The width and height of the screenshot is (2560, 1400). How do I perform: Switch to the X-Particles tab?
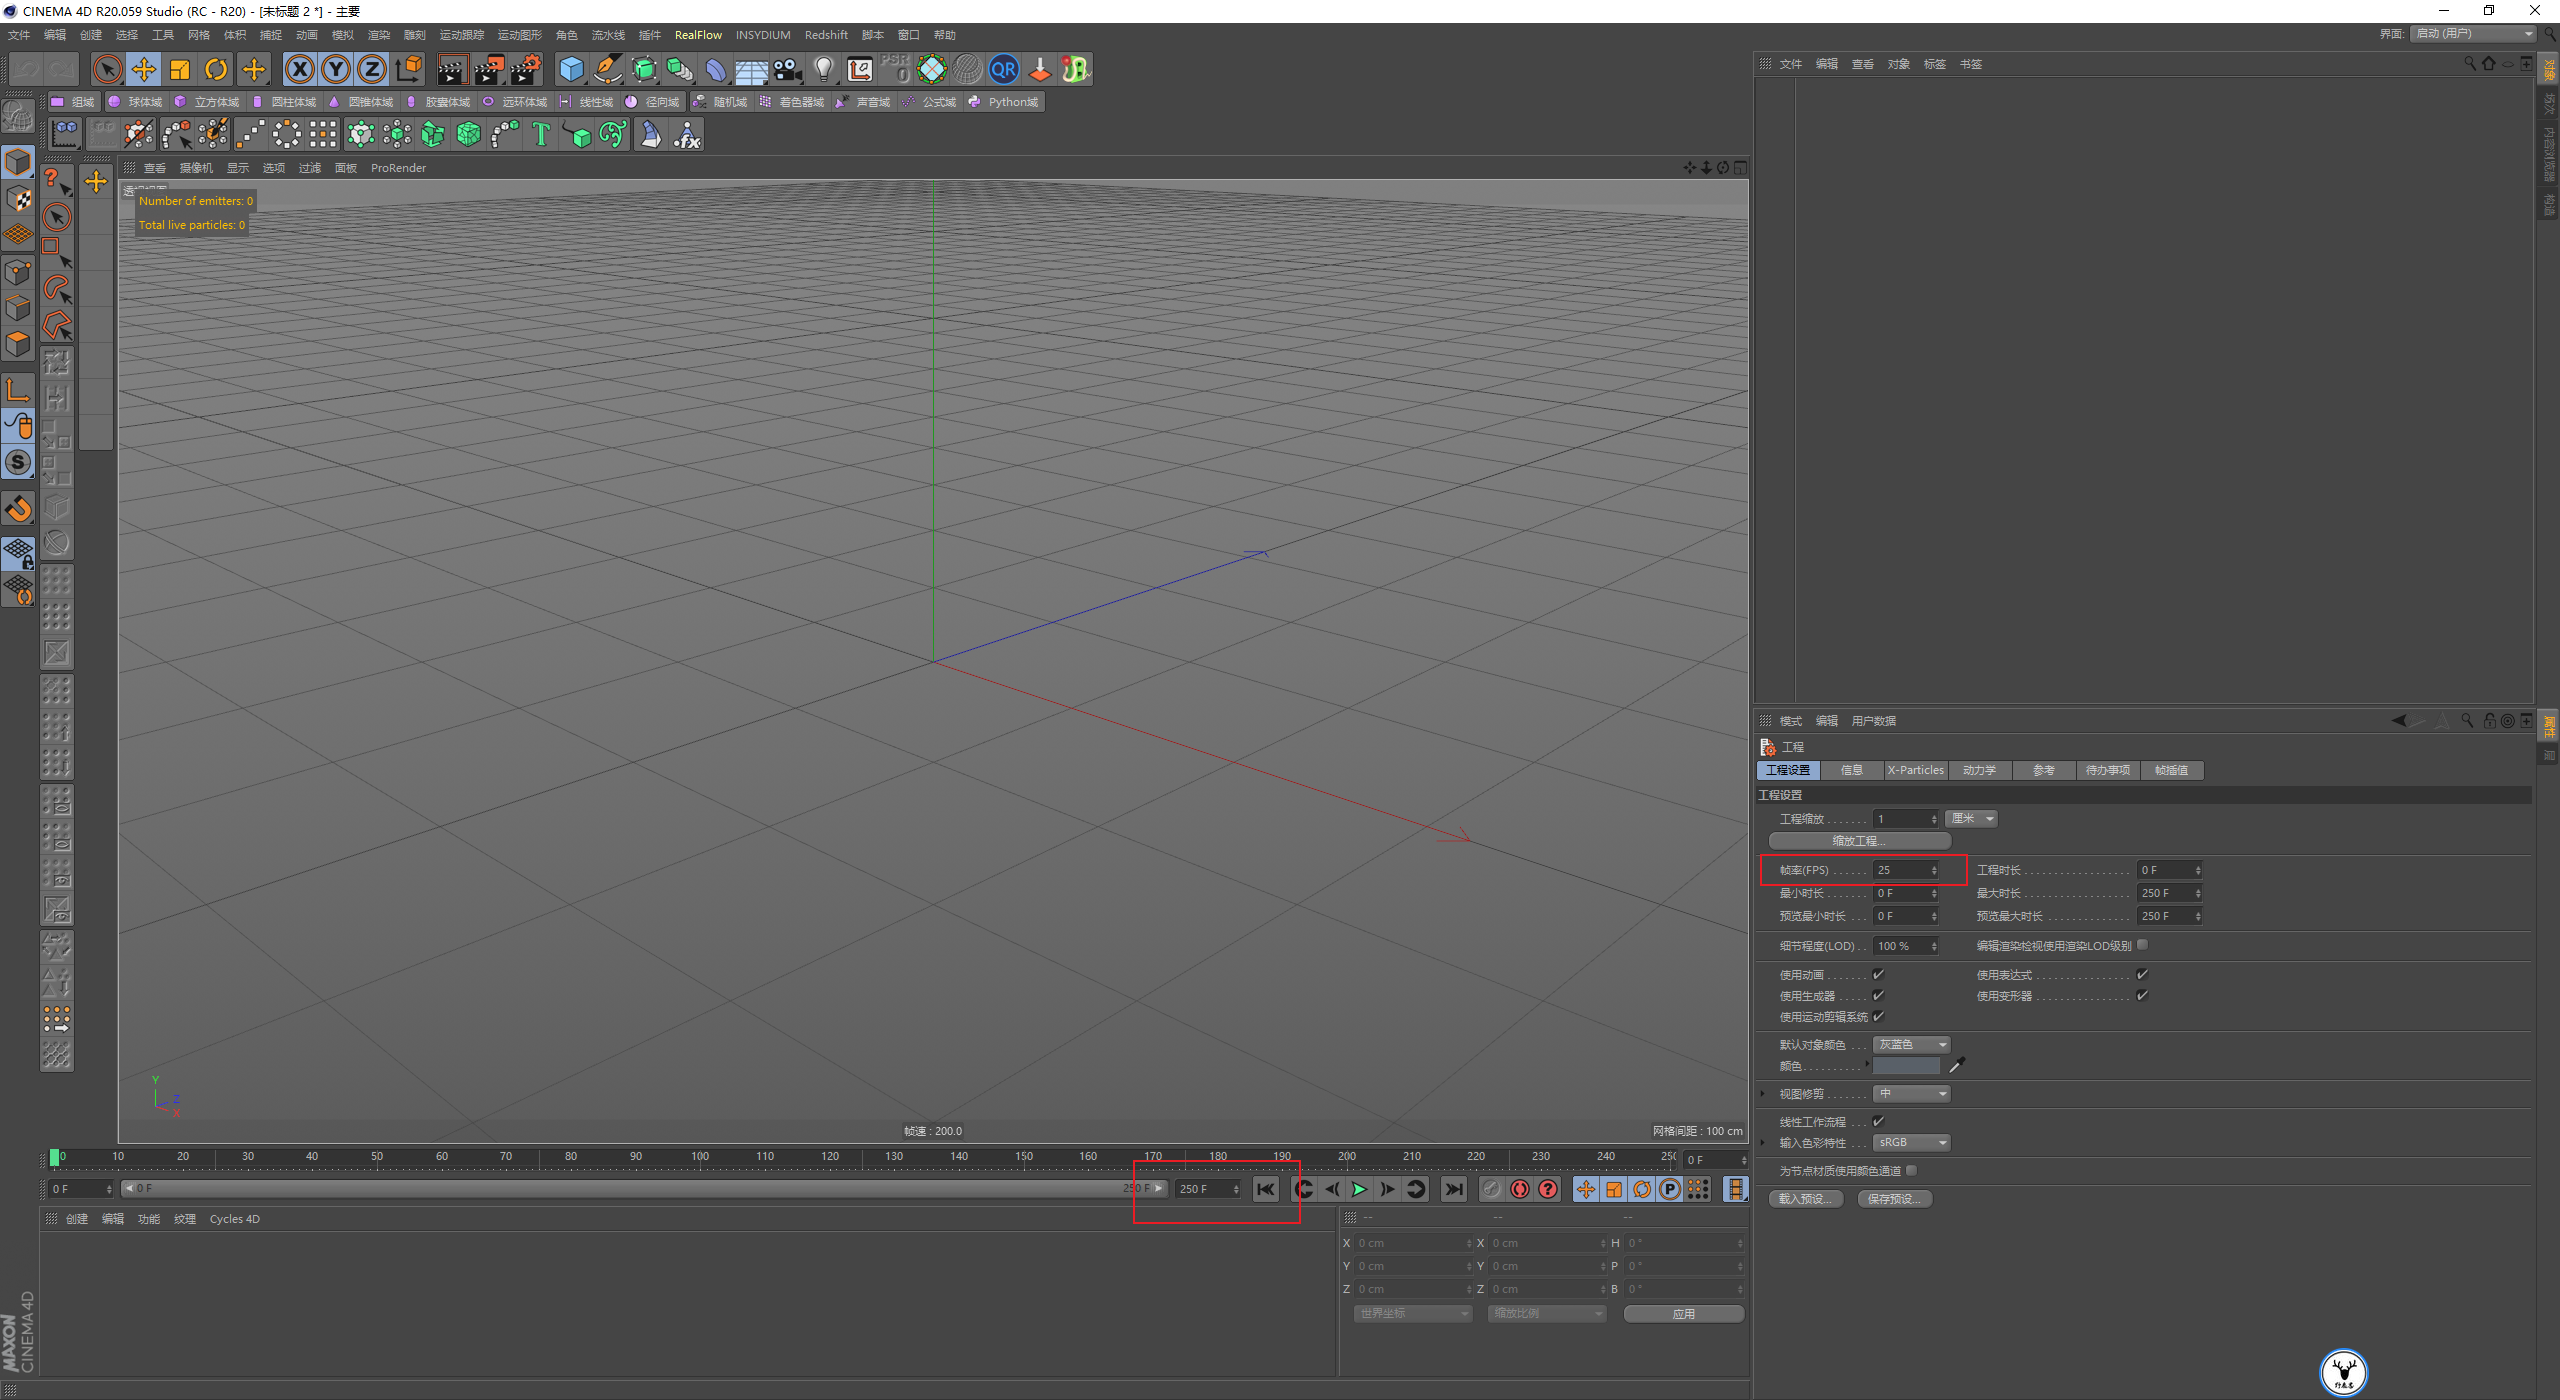click(x=1915, y=770)
